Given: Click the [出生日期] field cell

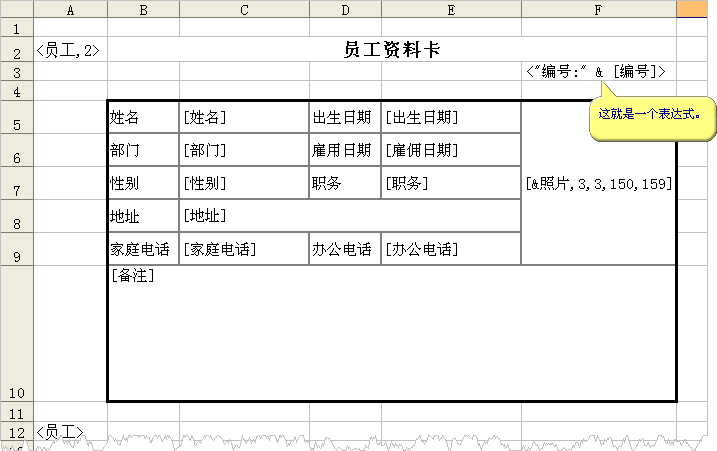Looking at the screenshot, I should 450,117.
